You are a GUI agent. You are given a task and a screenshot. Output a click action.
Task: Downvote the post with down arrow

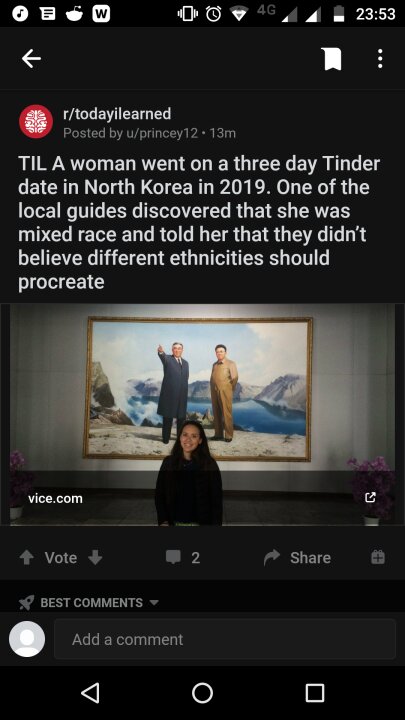(x=95, y=557)
